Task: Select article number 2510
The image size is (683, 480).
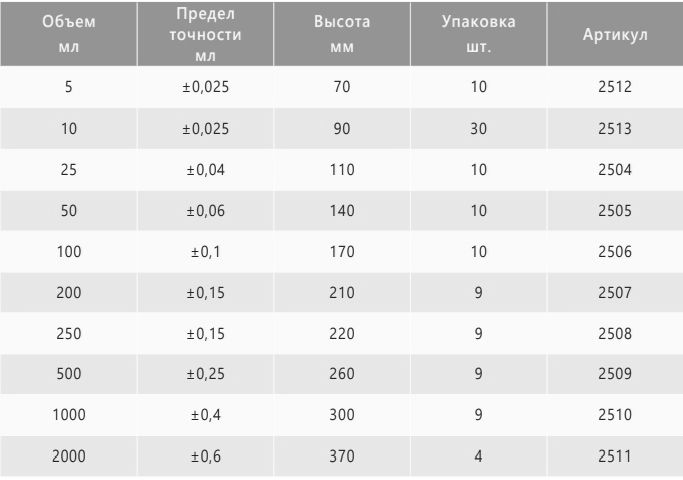Action: [615, 415]
